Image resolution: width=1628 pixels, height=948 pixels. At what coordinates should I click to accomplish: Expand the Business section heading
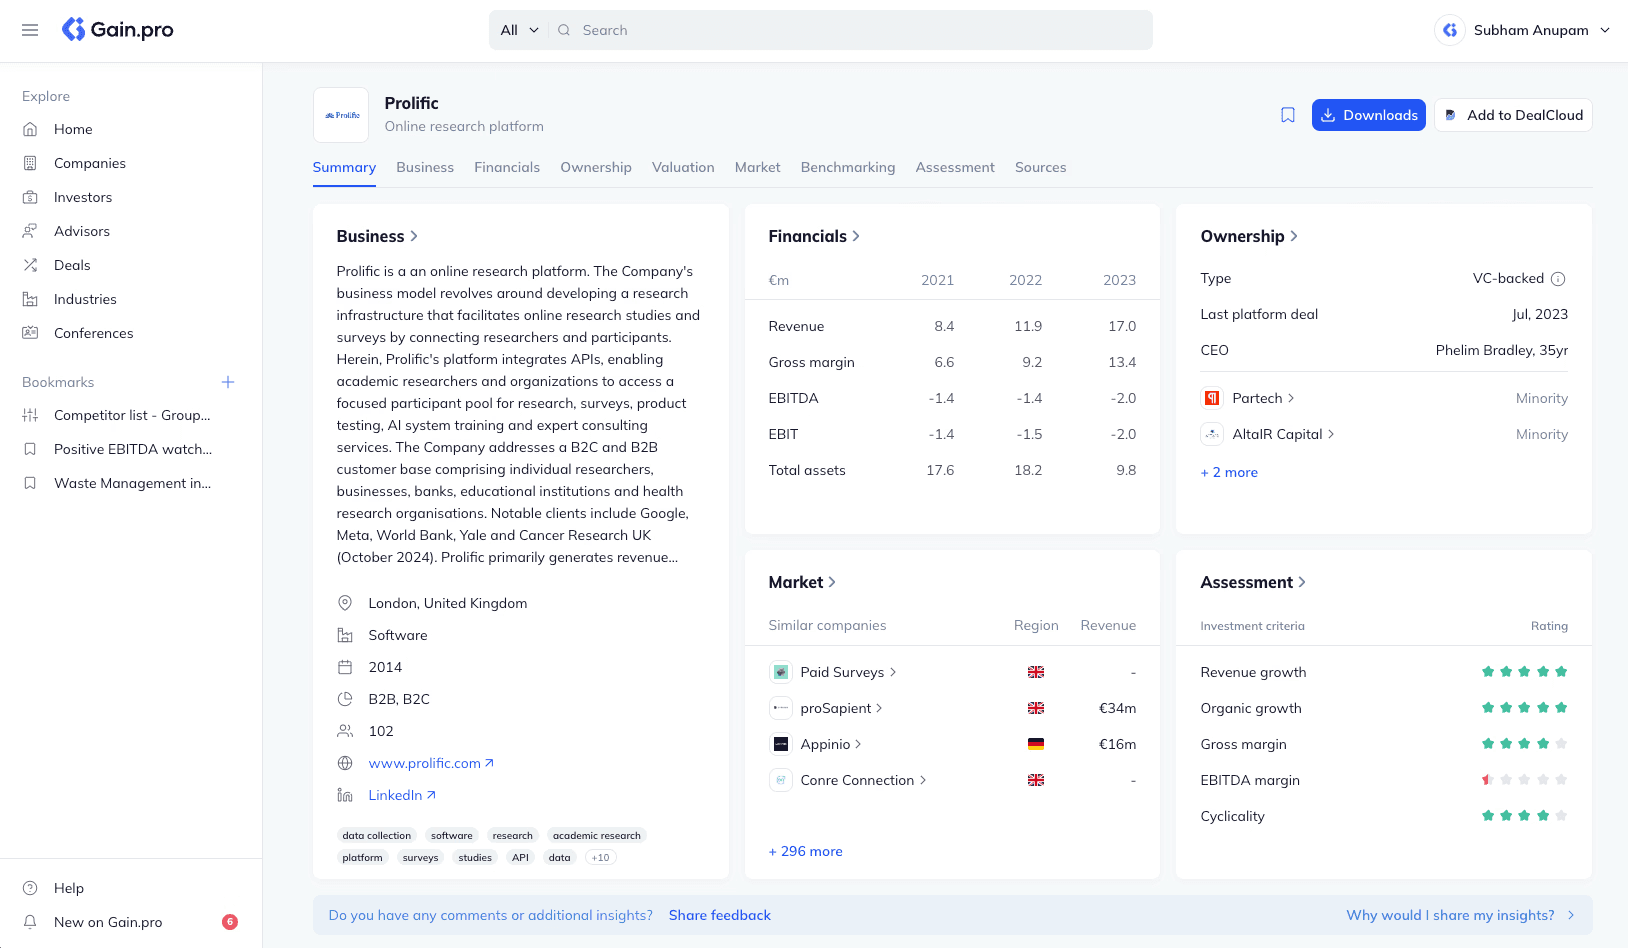[x=377, y=236]
